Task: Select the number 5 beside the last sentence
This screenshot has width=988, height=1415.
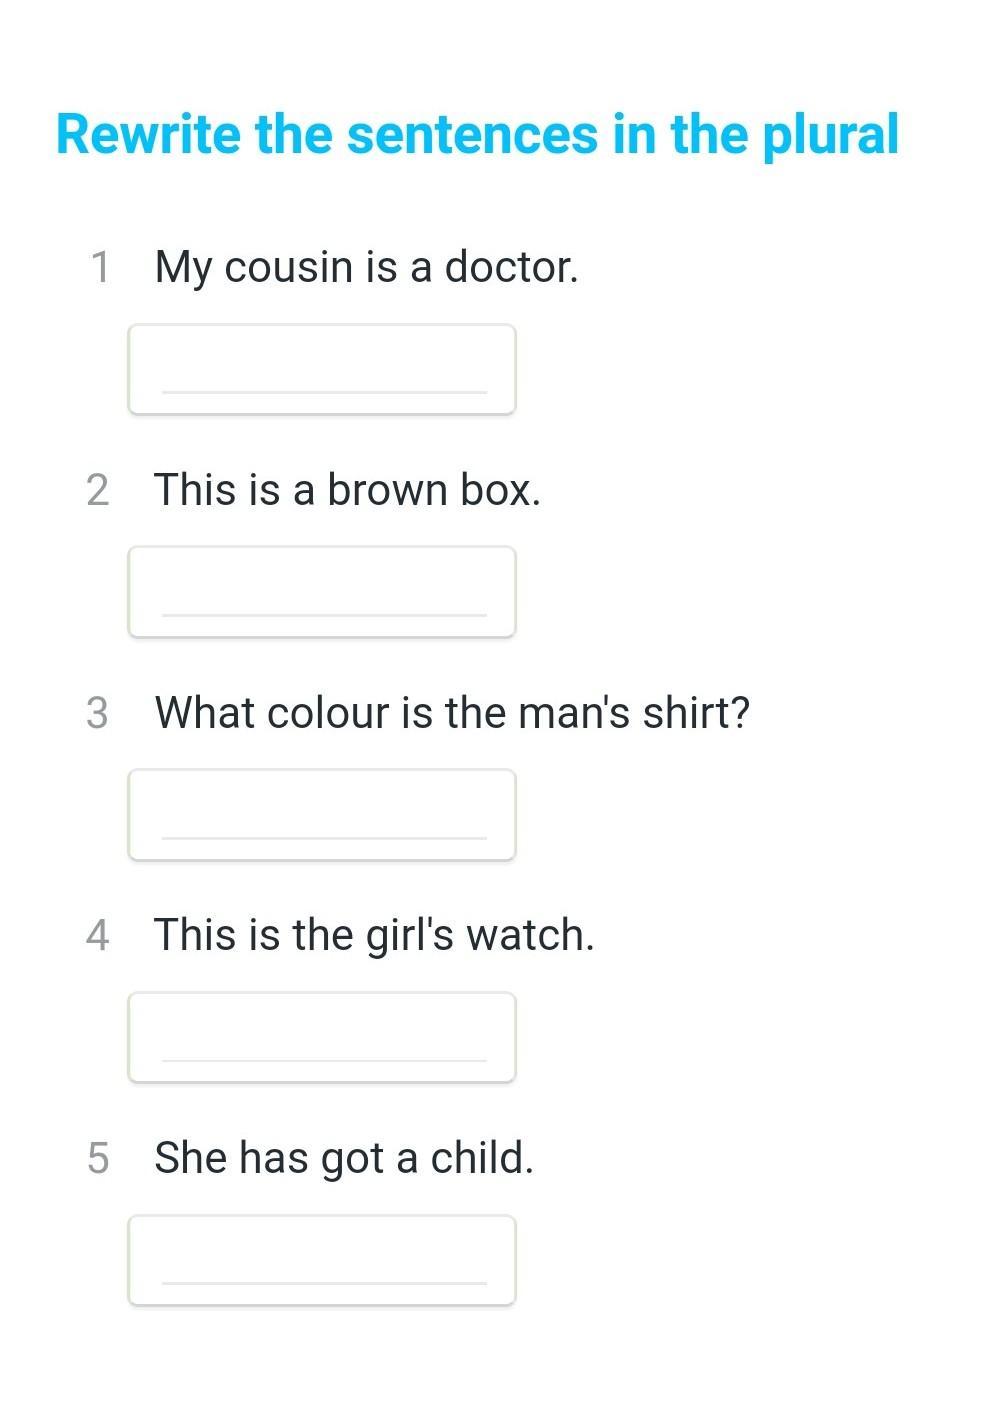Action: click(97, 1159)
